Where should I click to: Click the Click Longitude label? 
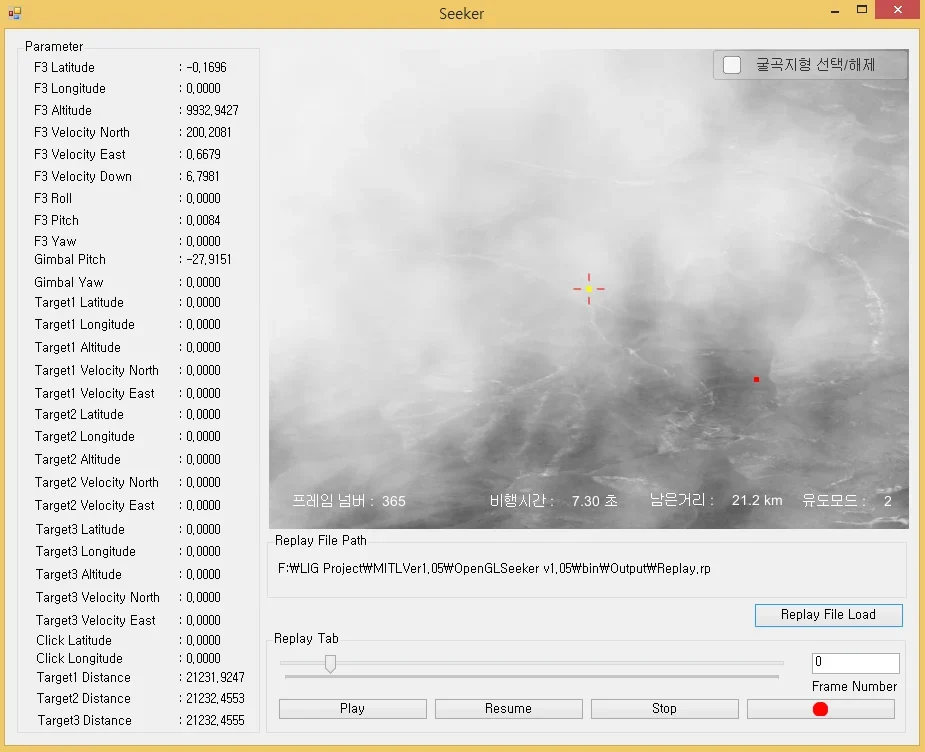[x=79, y=658]
